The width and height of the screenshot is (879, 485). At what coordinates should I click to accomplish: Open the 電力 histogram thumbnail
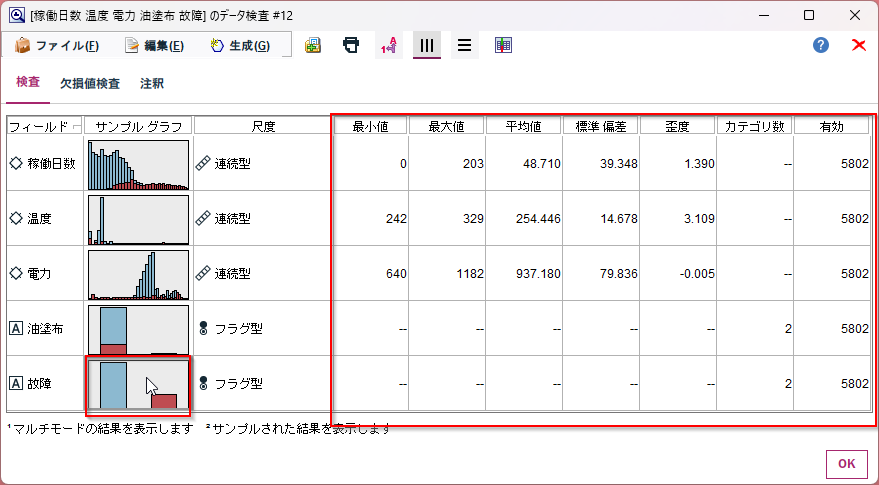(138, 275)
